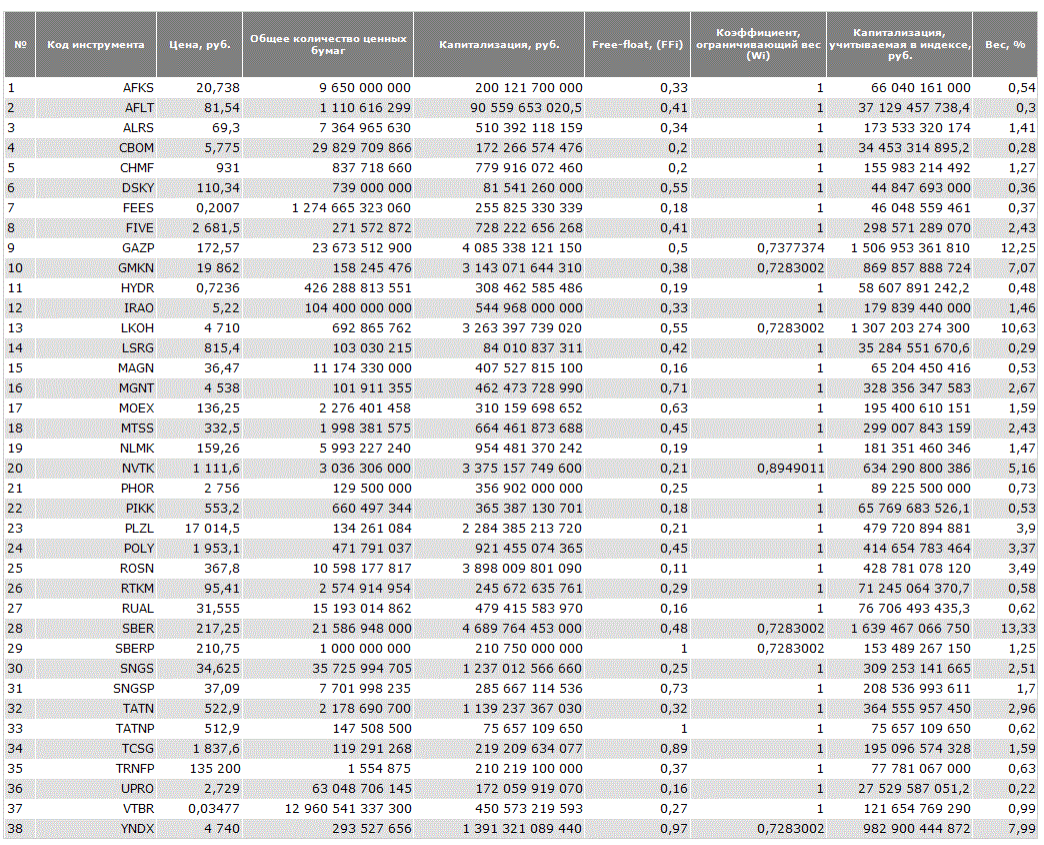
Task: Click GAZP coefficient value 0,7377374
Action: pyautogui.click(x=790, y=248)
